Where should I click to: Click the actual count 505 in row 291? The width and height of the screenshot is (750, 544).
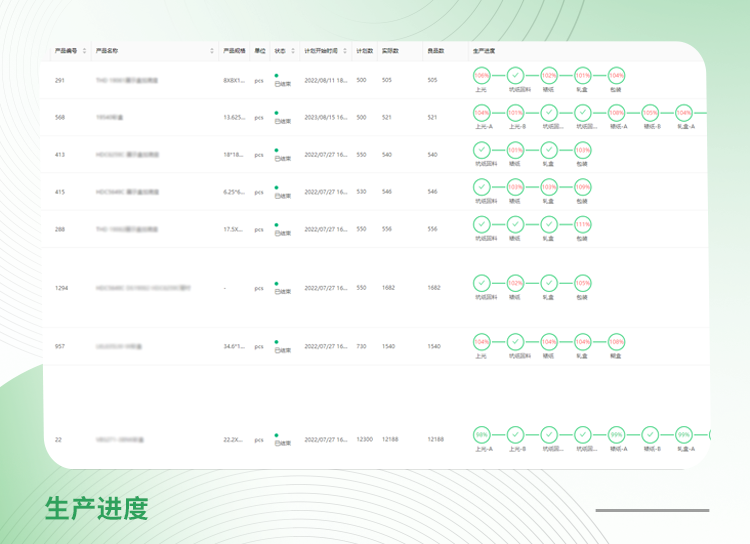click(386, 80)
